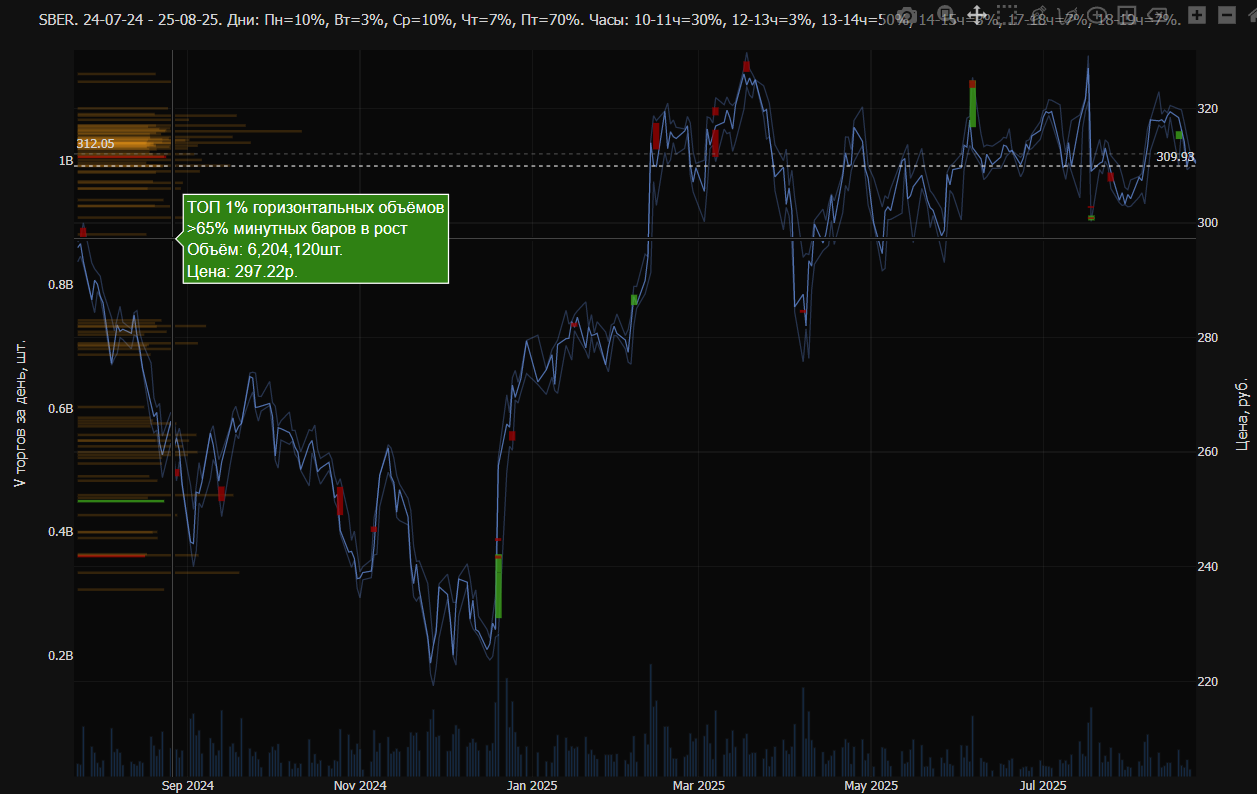The width and height of the screenshot is (1257, 794).
Task: Click the red marker at the March 2025 price peak
Action: [746, 66]
